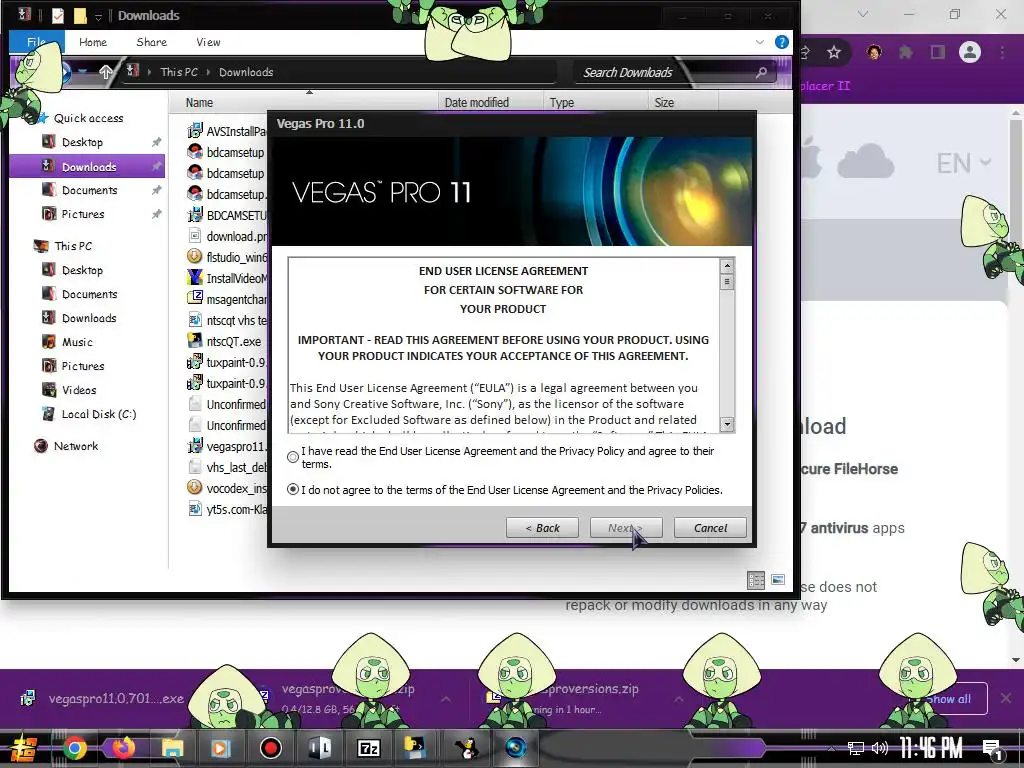Open Local Disk (C:) in navigation pane
1024x768 pixels.
tap(99, 414)
